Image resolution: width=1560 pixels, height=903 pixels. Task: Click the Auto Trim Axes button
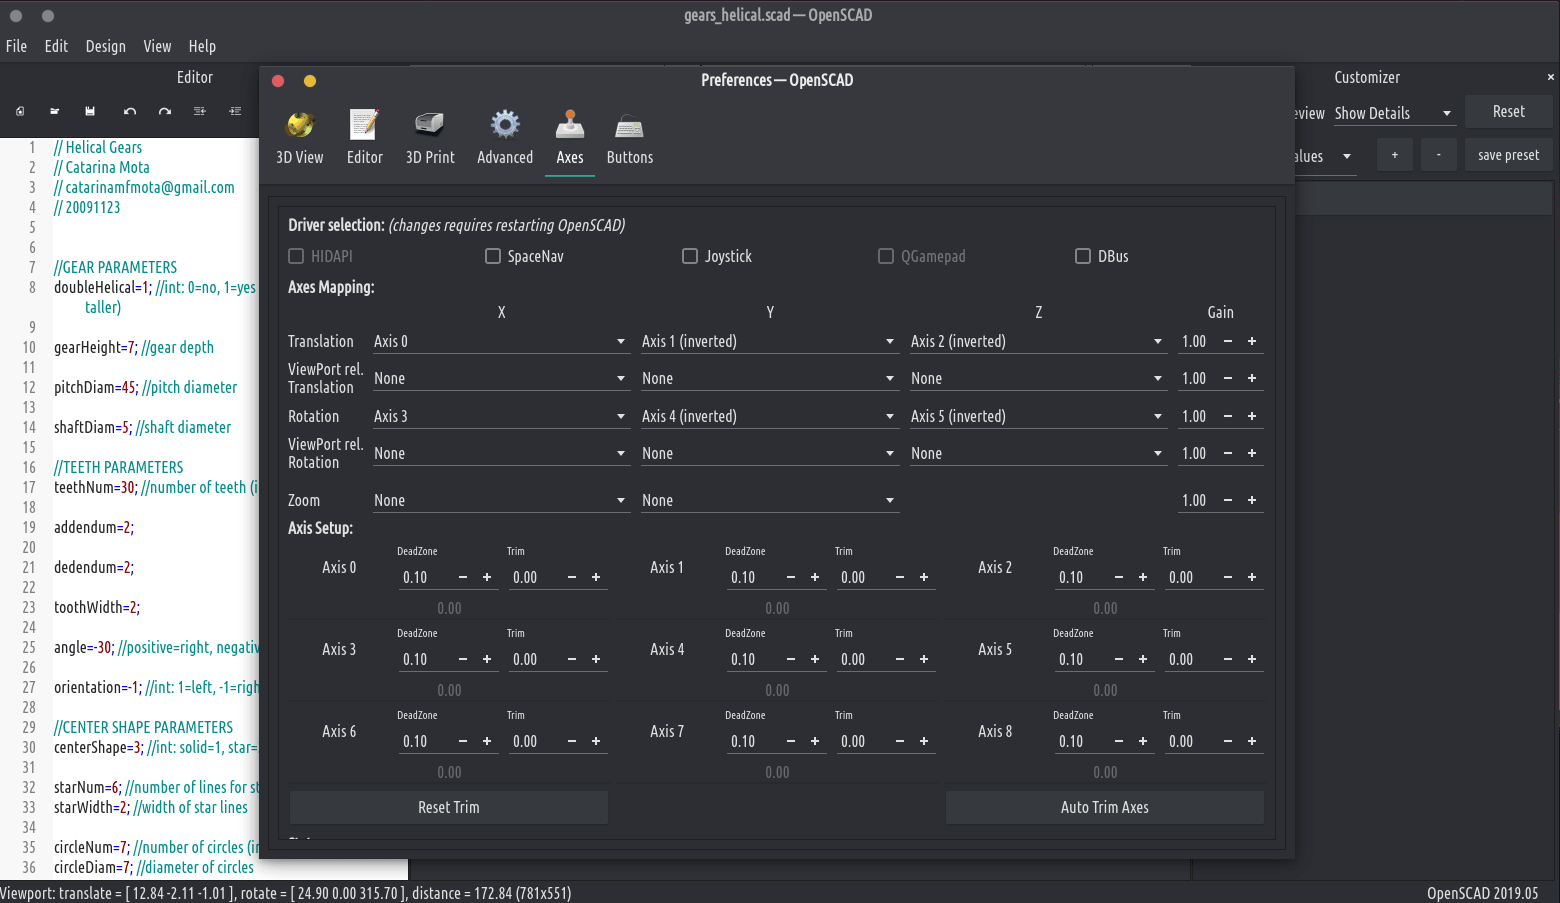(1105, 808)
